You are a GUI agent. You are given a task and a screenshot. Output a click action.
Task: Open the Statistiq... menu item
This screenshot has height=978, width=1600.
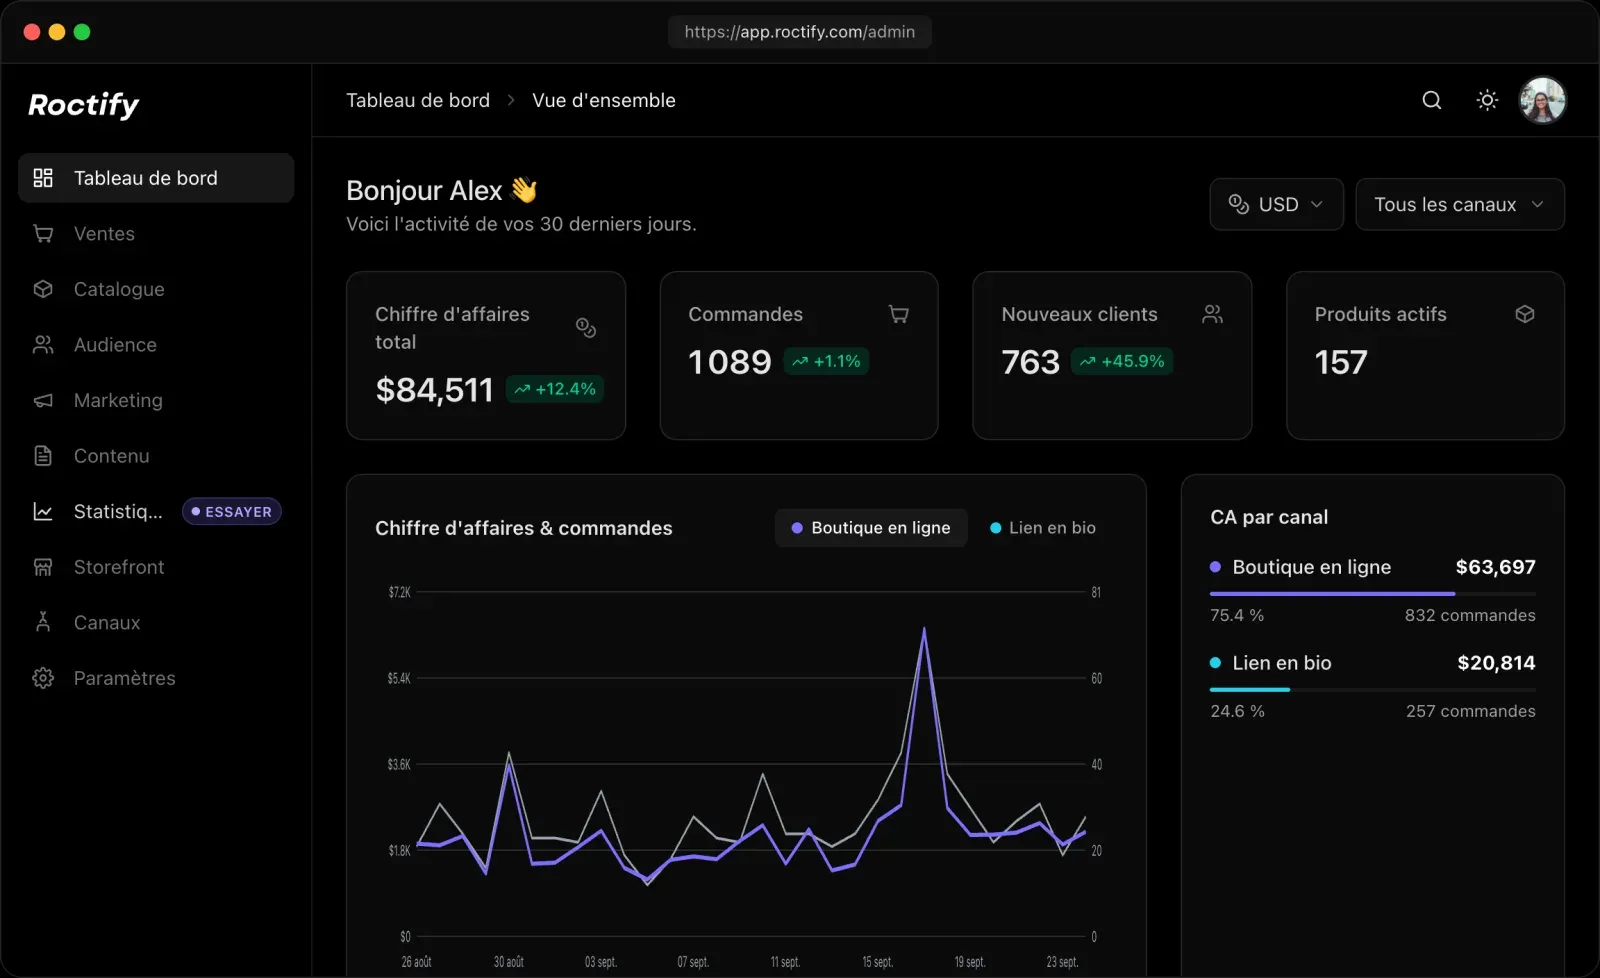coord(156,511)
